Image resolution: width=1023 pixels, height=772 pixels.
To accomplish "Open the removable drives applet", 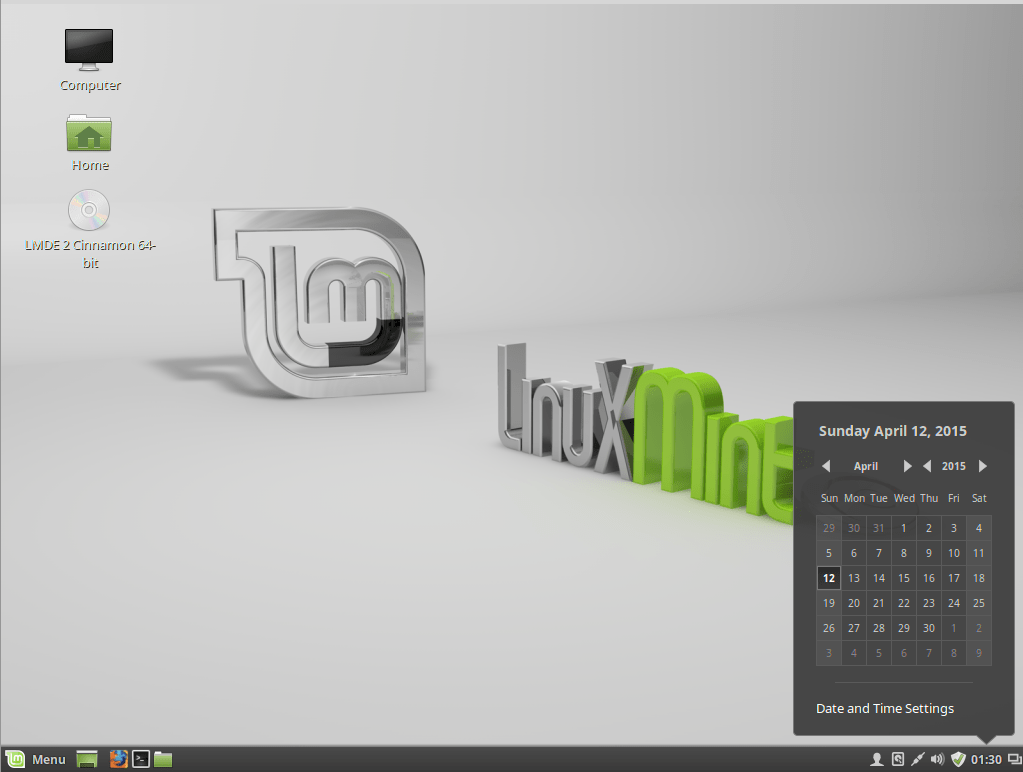I will coord(898,759).
